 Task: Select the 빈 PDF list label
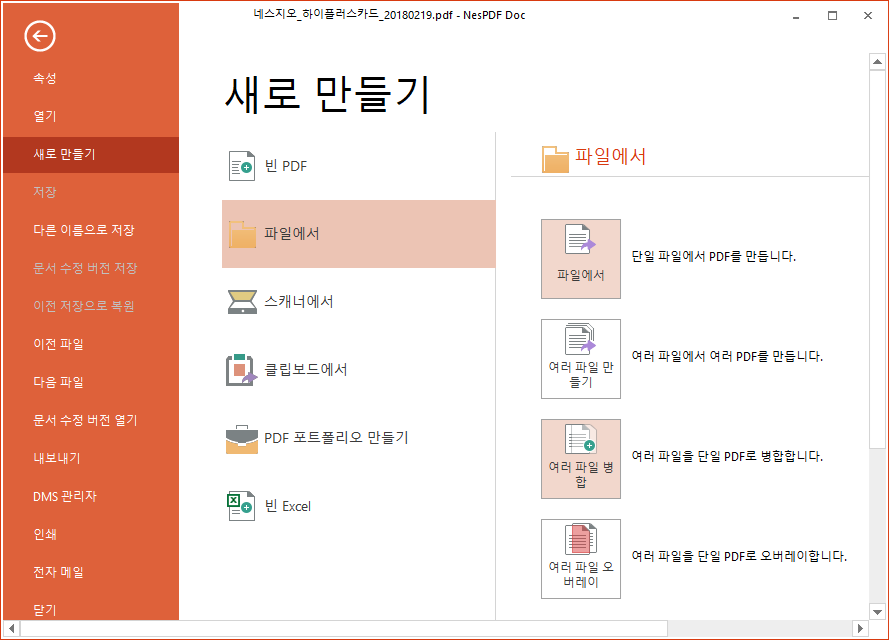pos(286,166)
